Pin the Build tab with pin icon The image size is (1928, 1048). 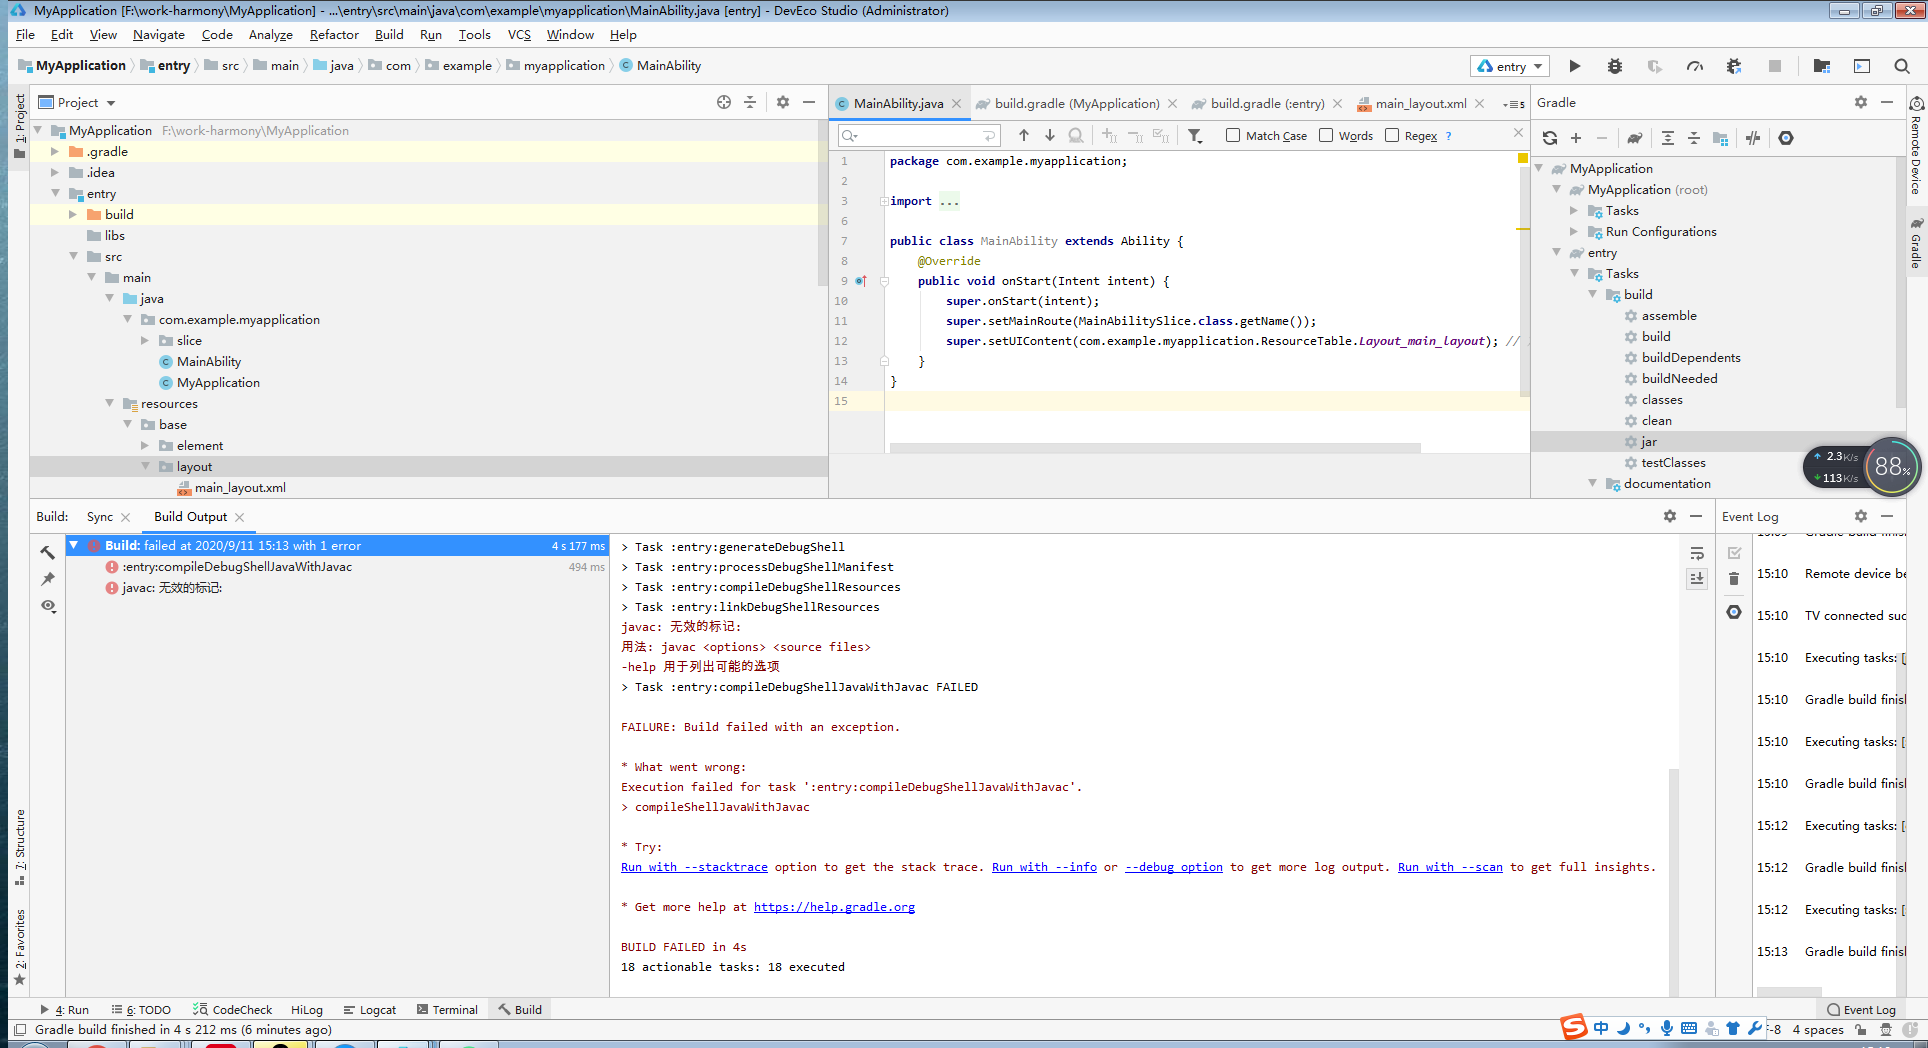pyautogui.click(x=48, y=579)
